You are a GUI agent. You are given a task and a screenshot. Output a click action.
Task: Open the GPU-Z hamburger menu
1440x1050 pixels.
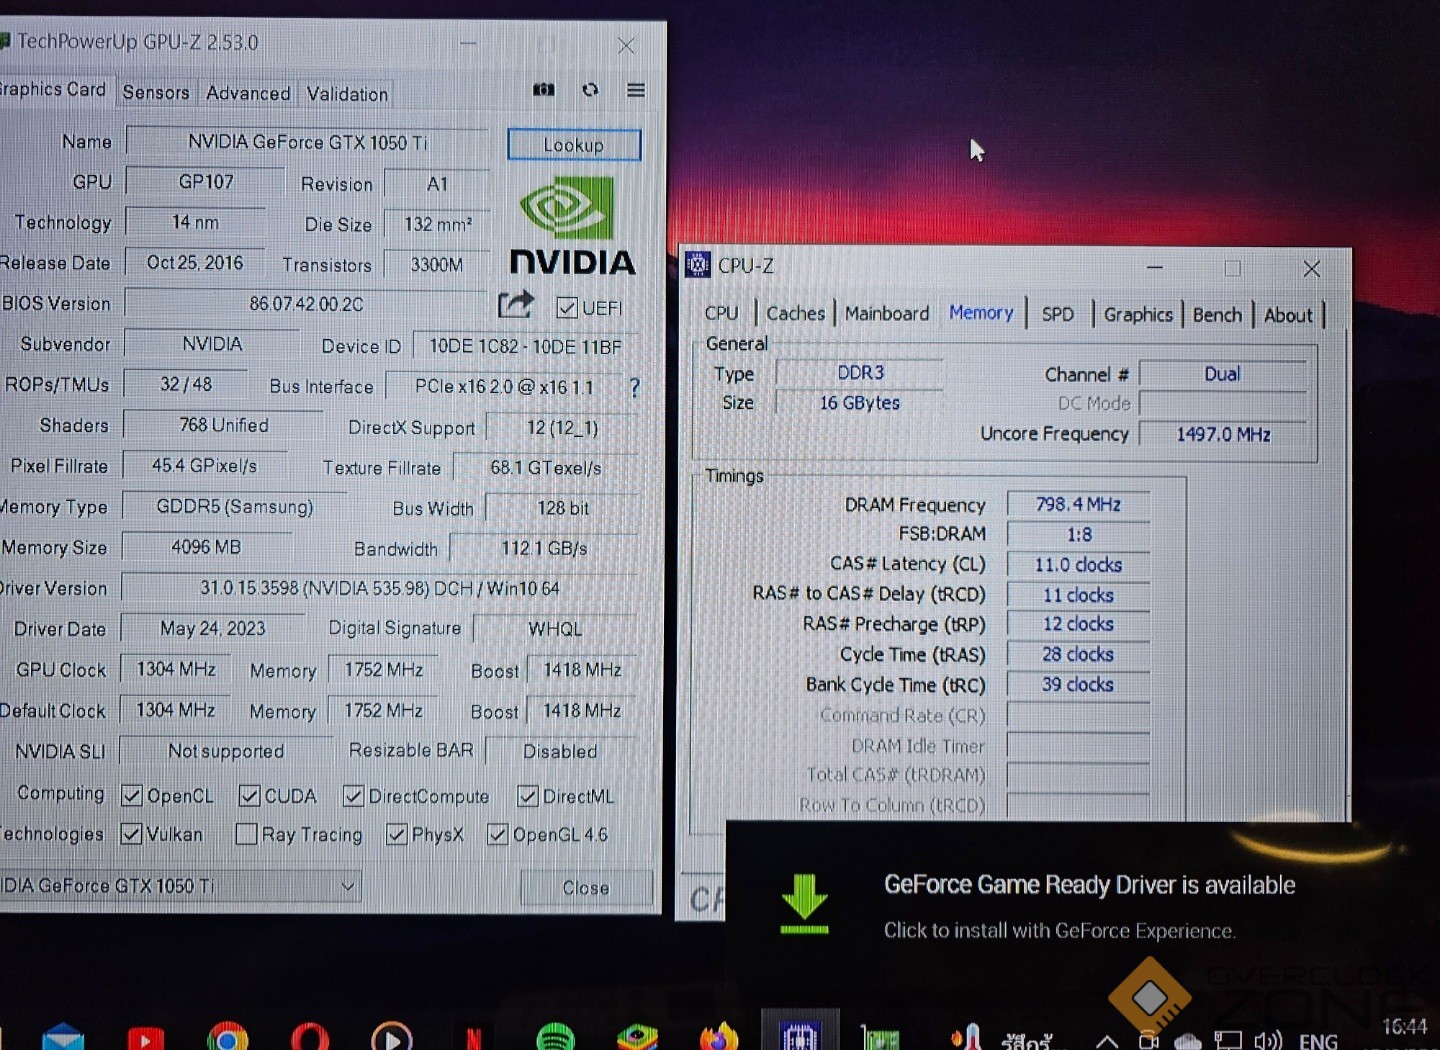click(636, 90)
